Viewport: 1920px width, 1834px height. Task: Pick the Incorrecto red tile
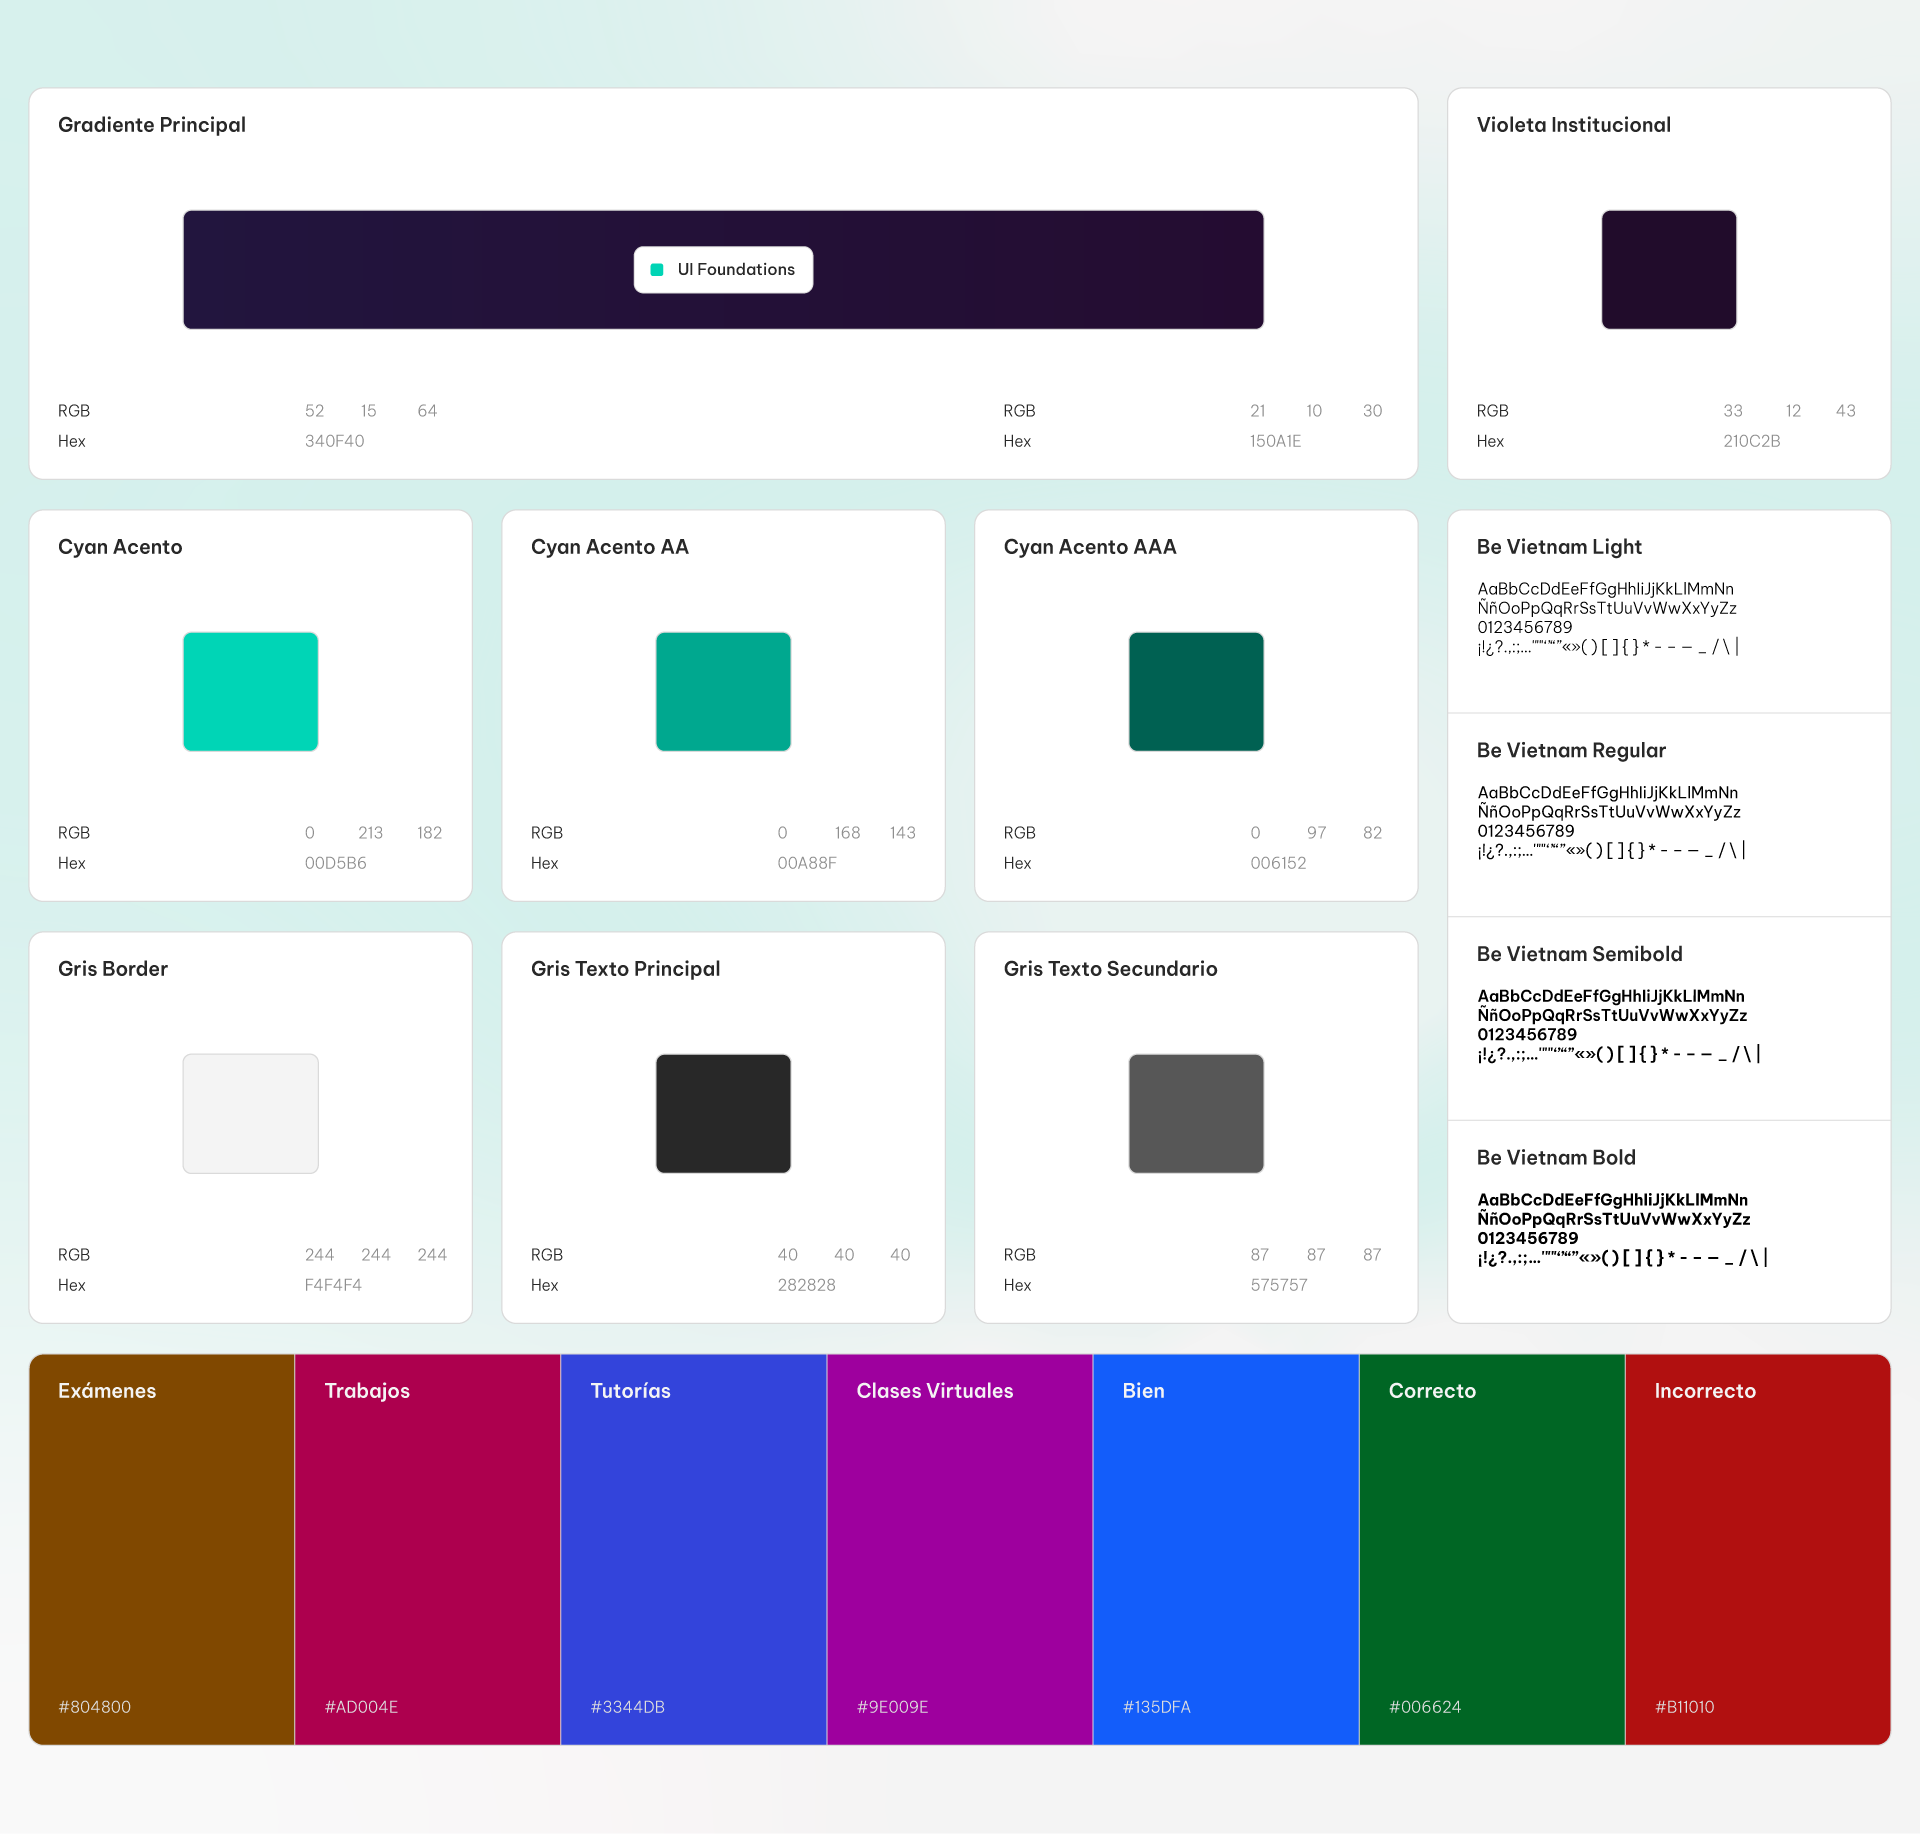pyautogui.click(x=1758, y=1550)
